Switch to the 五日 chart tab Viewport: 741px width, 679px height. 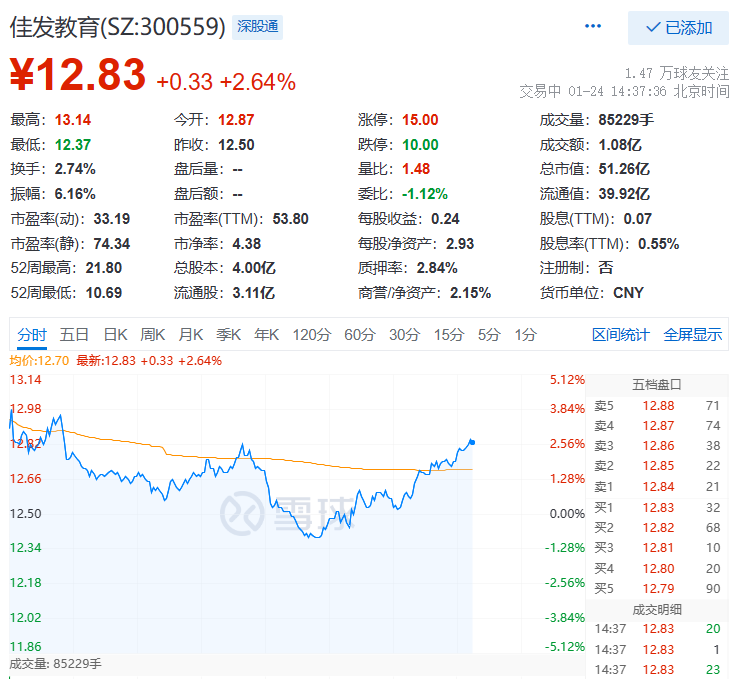click(74, 335)
